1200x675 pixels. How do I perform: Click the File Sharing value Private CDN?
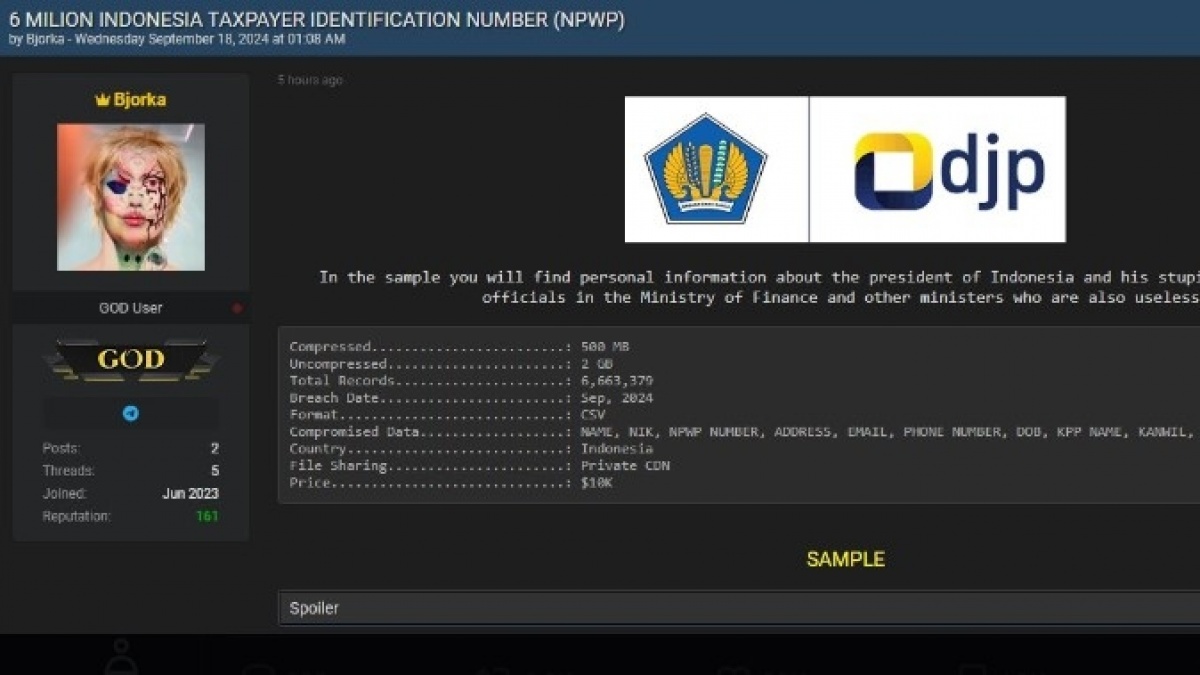coord(625,466)
